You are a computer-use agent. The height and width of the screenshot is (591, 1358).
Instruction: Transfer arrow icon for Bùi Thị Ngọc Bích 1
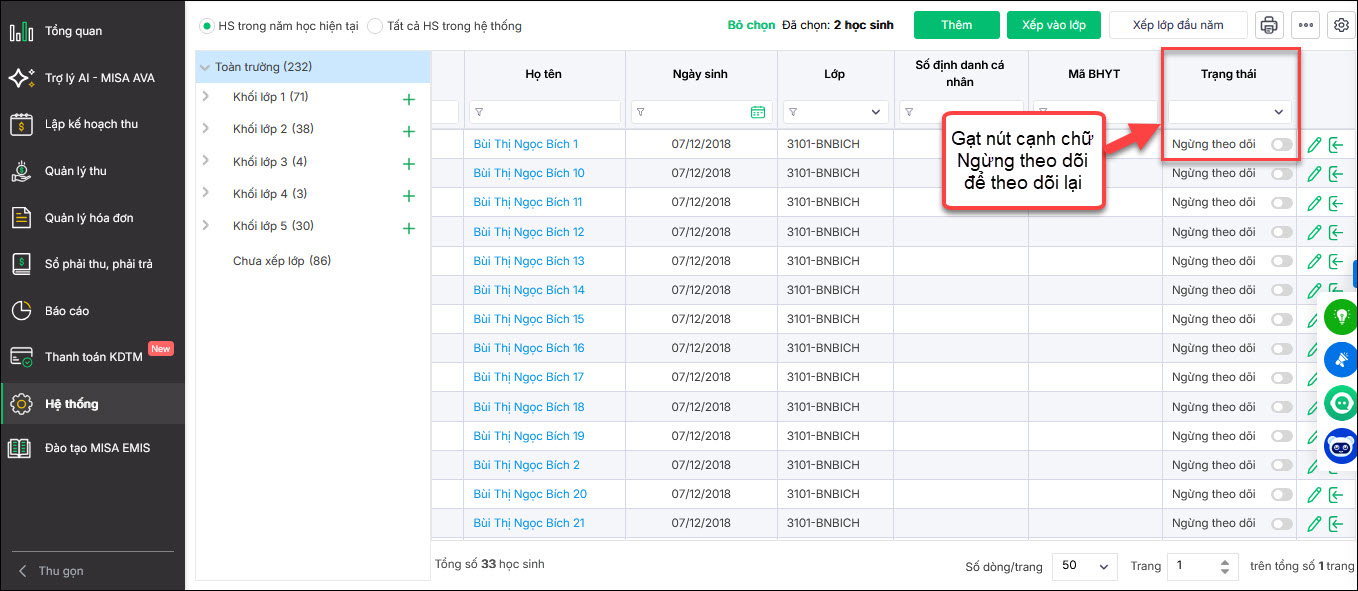coord(1336,145)
